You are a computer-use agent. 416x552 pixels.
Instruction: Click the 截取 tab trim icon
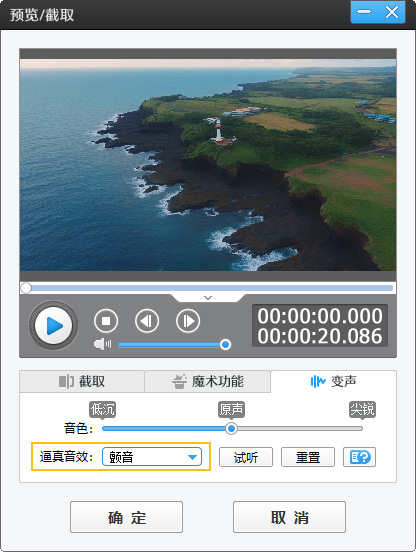tap(66, 381)
